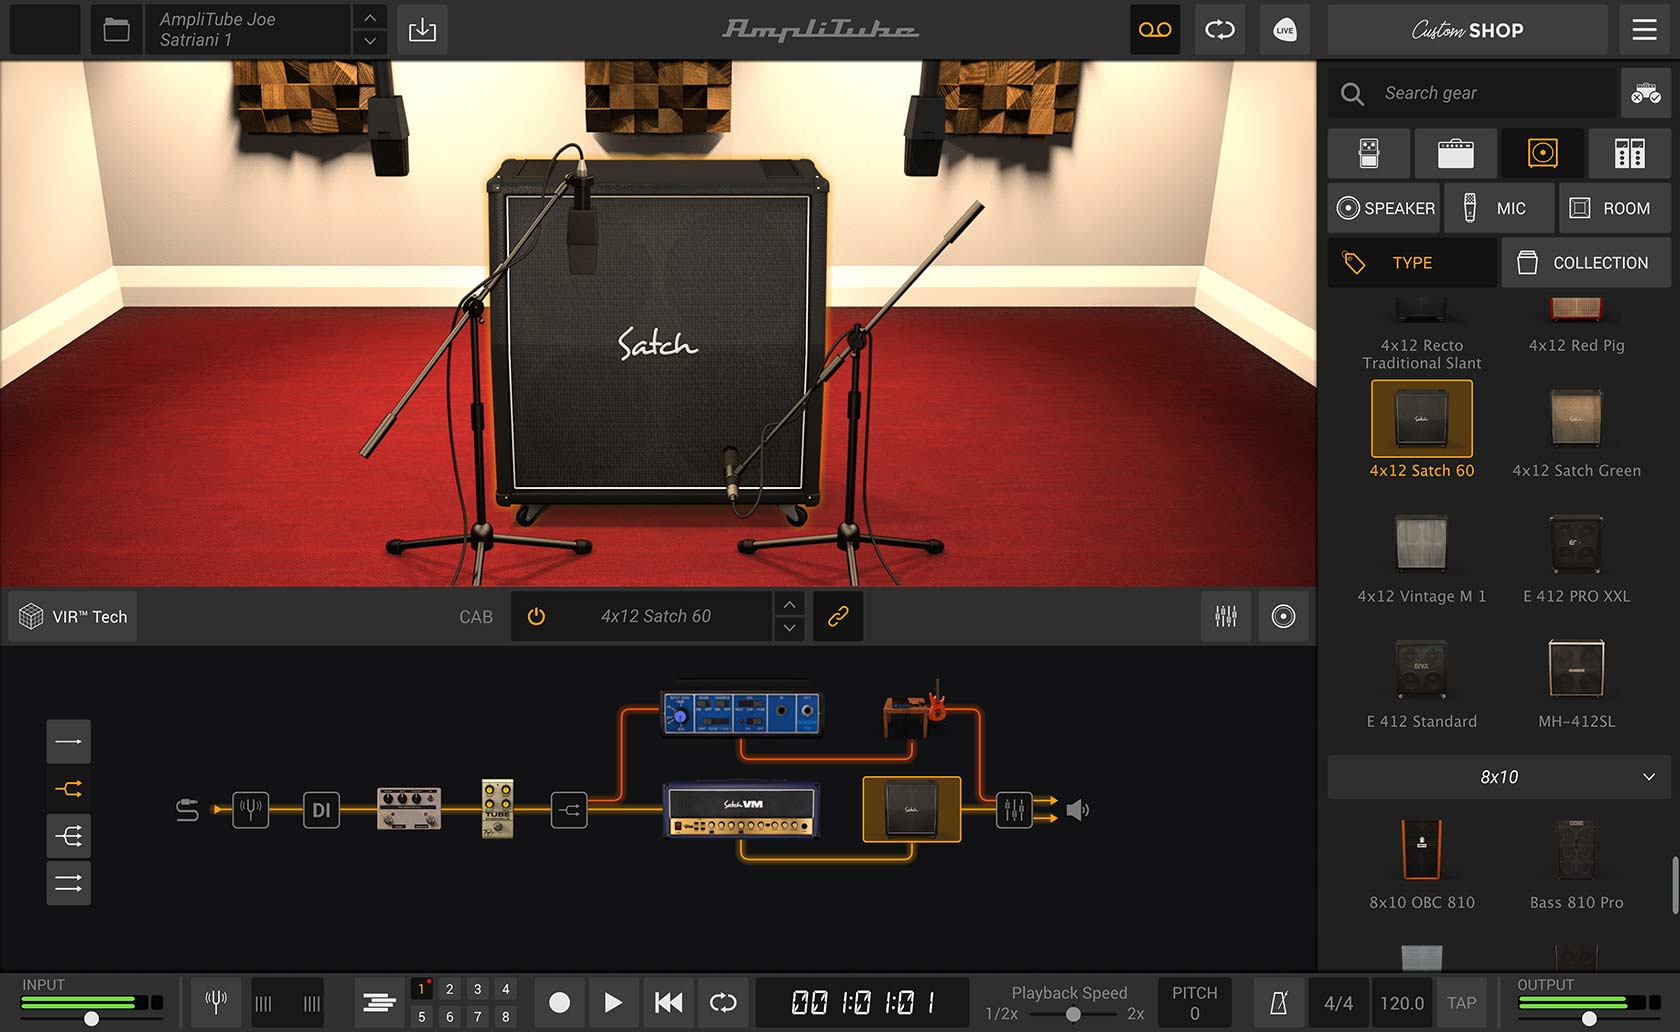
Task: Toggle the output speaker mute icon
Action: point(1077,809)
